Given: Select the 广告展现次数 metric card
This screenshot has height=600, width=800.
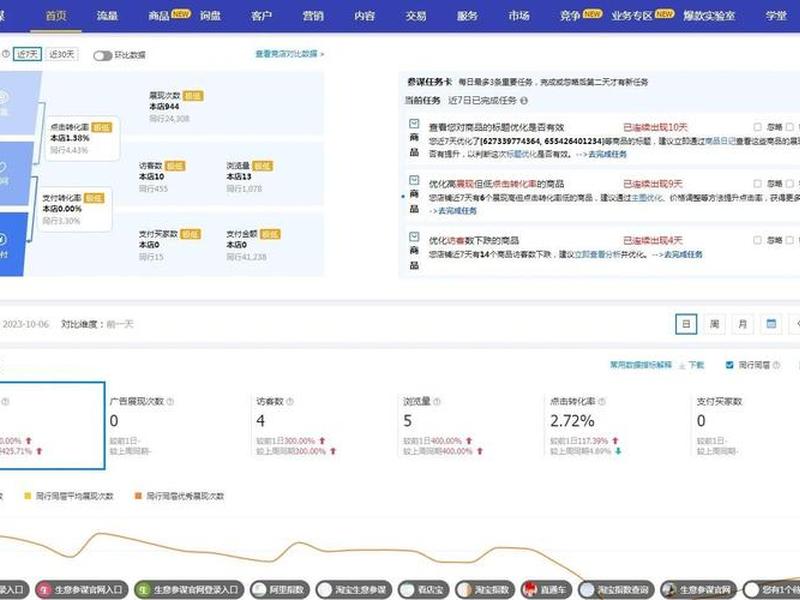Looking at the screenshot, I should 178,426.
